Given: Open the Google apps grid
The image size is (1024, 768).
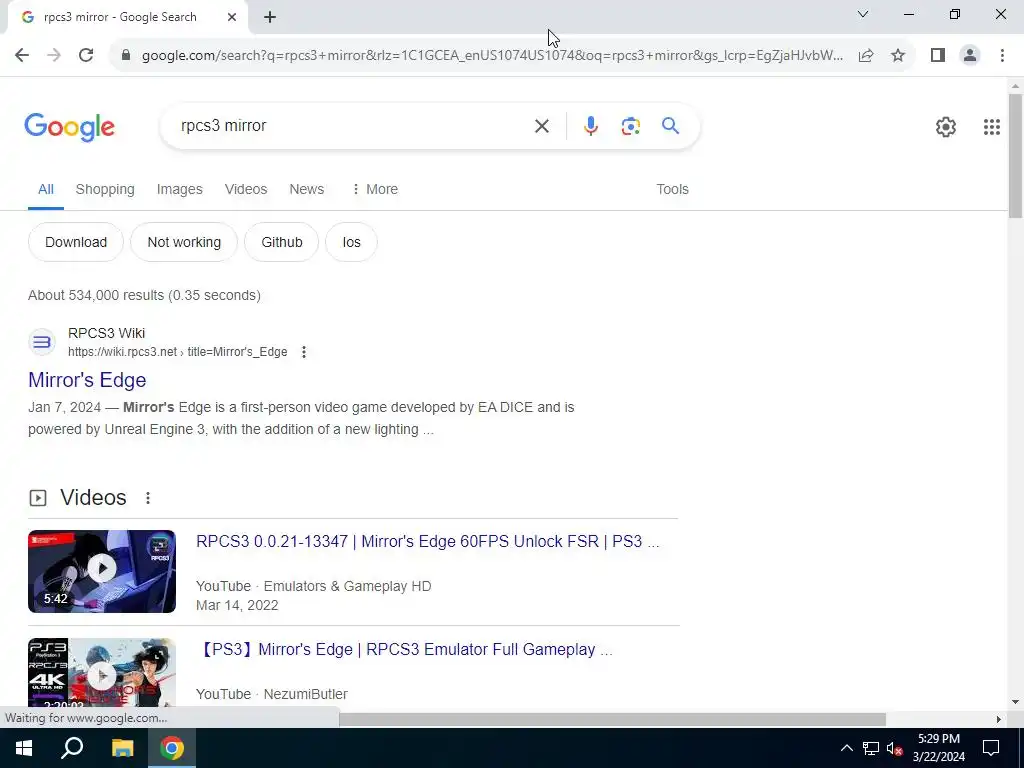Looking at the screenshot, I should (991, 127).
